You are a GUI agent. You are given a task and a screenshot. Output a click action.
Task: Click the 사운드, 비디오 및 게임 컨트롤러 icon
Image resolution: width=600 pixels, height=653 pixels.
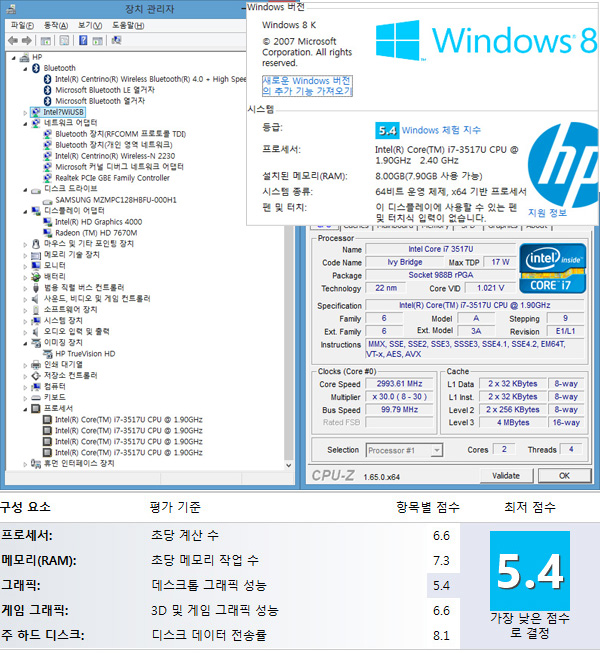tap(36, 299)
